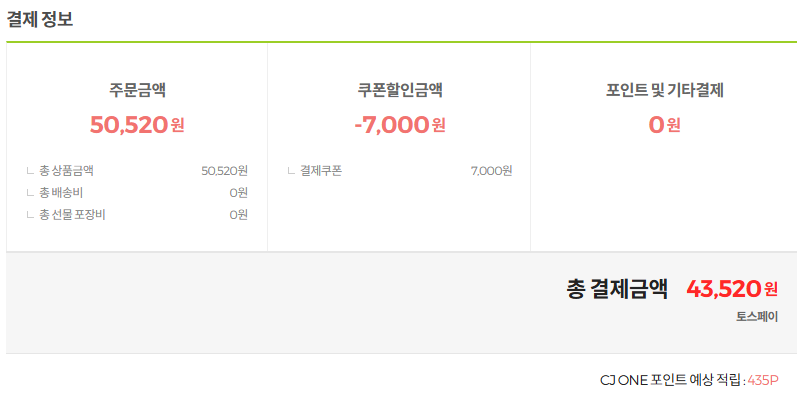Select the 총 선물 포장비 row label

72,215
